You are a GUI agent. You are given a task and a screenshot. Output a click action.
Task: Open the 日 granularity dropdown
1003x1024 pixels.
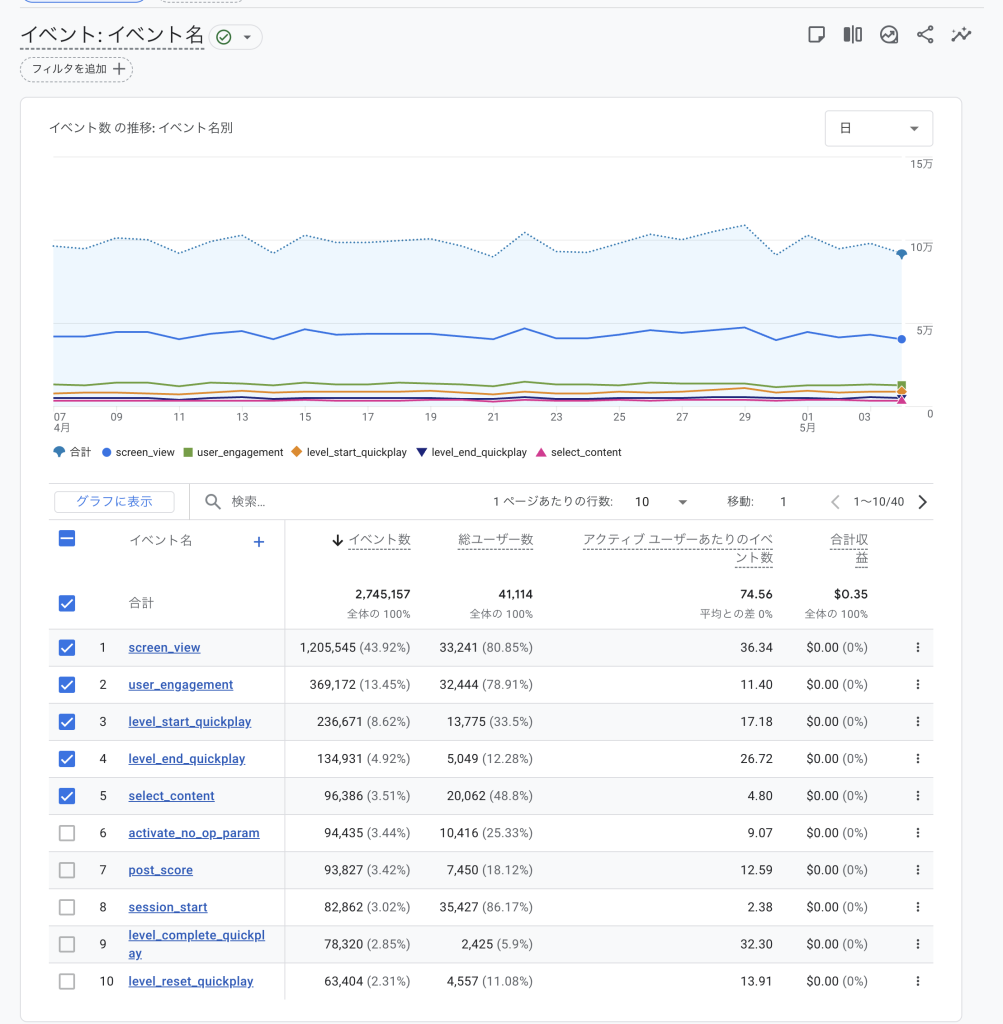878,128
